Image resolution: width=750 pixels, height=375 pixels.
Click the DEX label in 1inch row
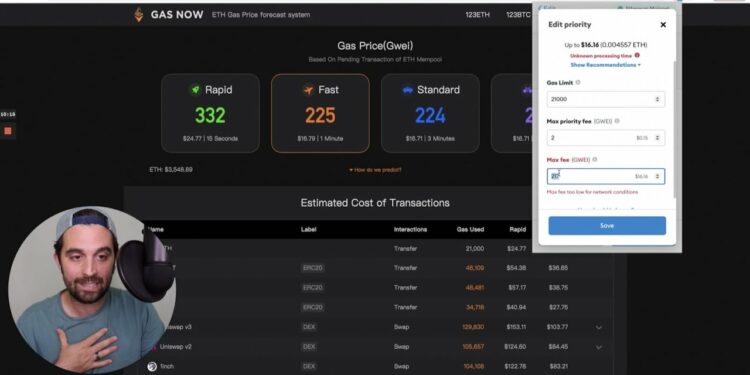[x=309, y=366]
